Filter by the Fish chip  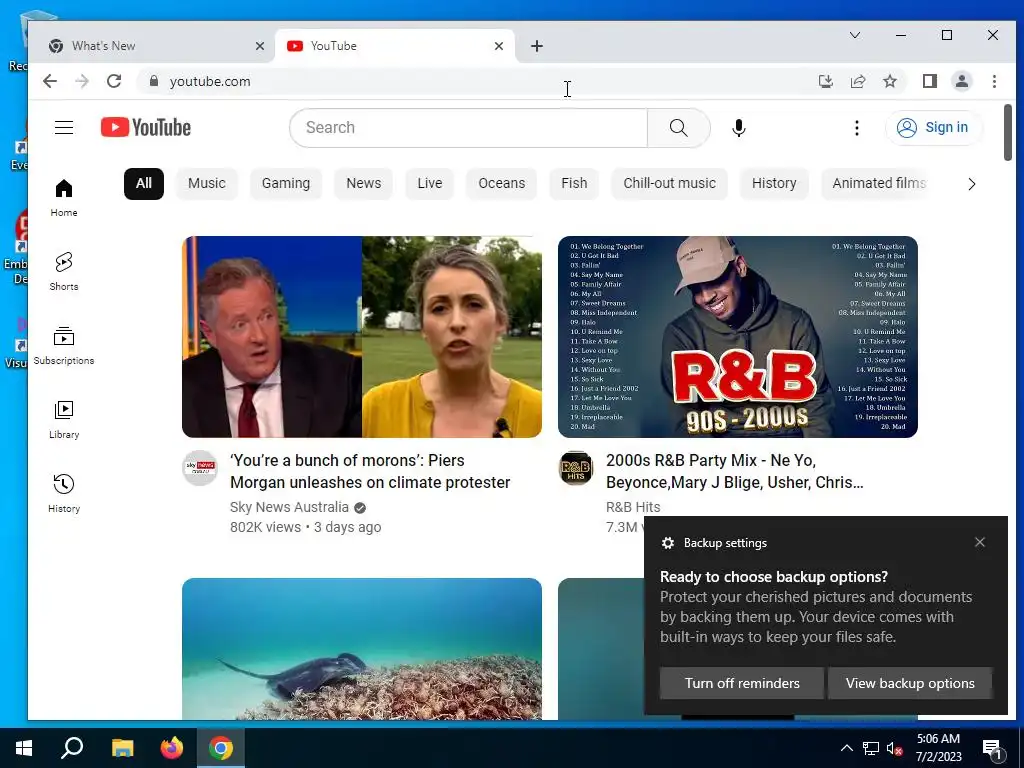click(x=574, y=184)
